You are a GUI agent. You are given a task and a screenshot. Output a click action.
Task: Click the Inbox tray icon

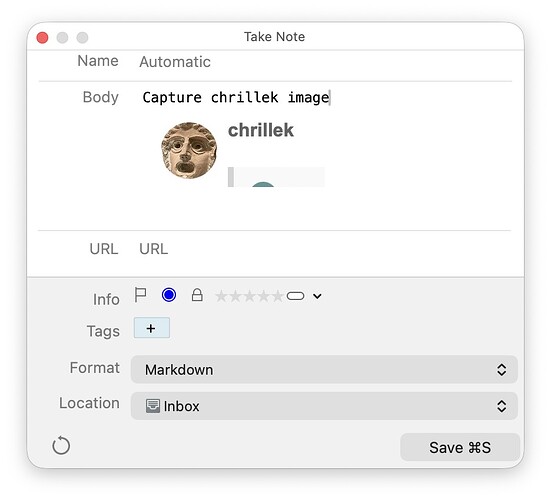click(153, 406)
